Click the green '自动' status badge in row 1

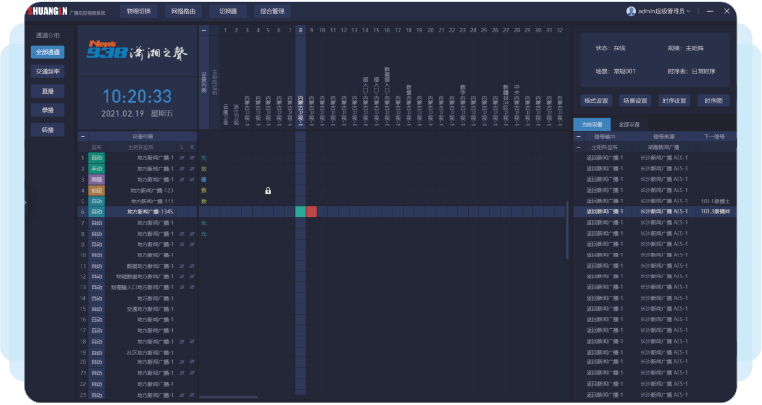97,158
